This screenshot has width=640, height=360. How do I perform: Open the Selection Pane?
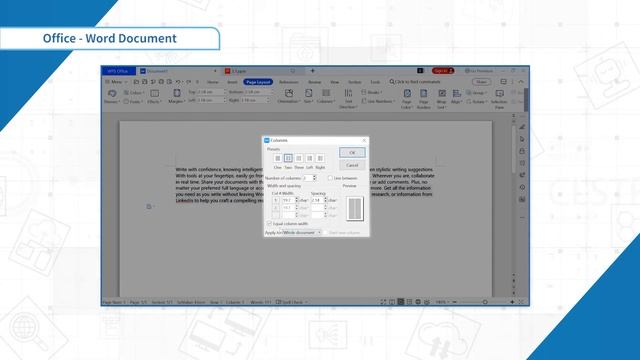tap(499, 99)
